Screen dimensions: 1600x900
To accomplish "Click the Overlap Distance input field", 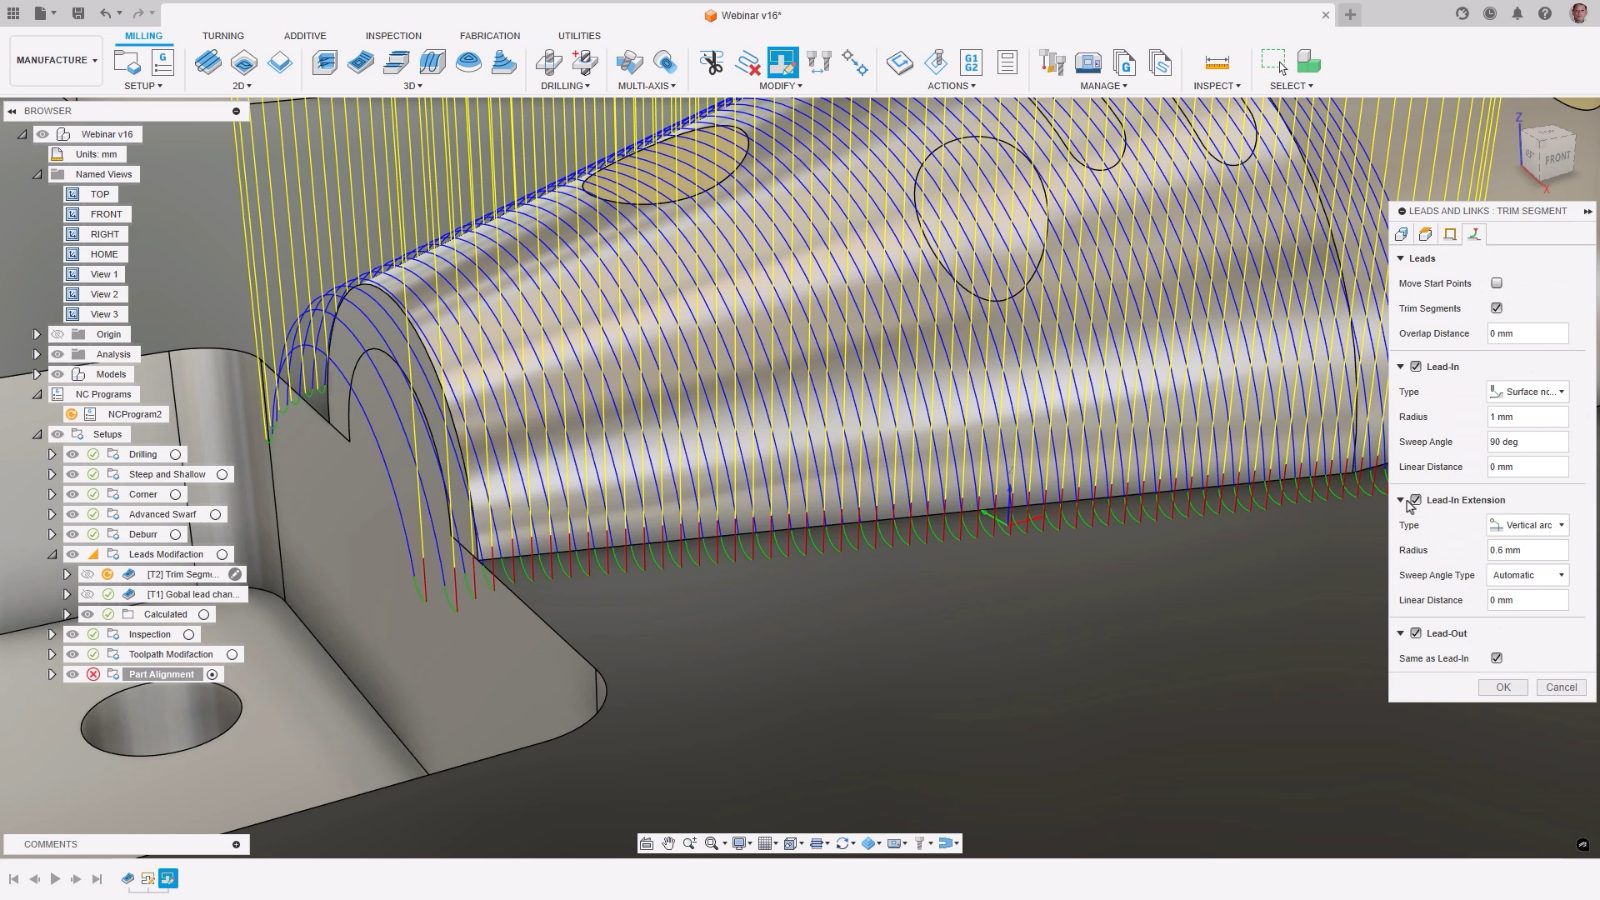I will pyautogui.click(x=1527, y=334).
